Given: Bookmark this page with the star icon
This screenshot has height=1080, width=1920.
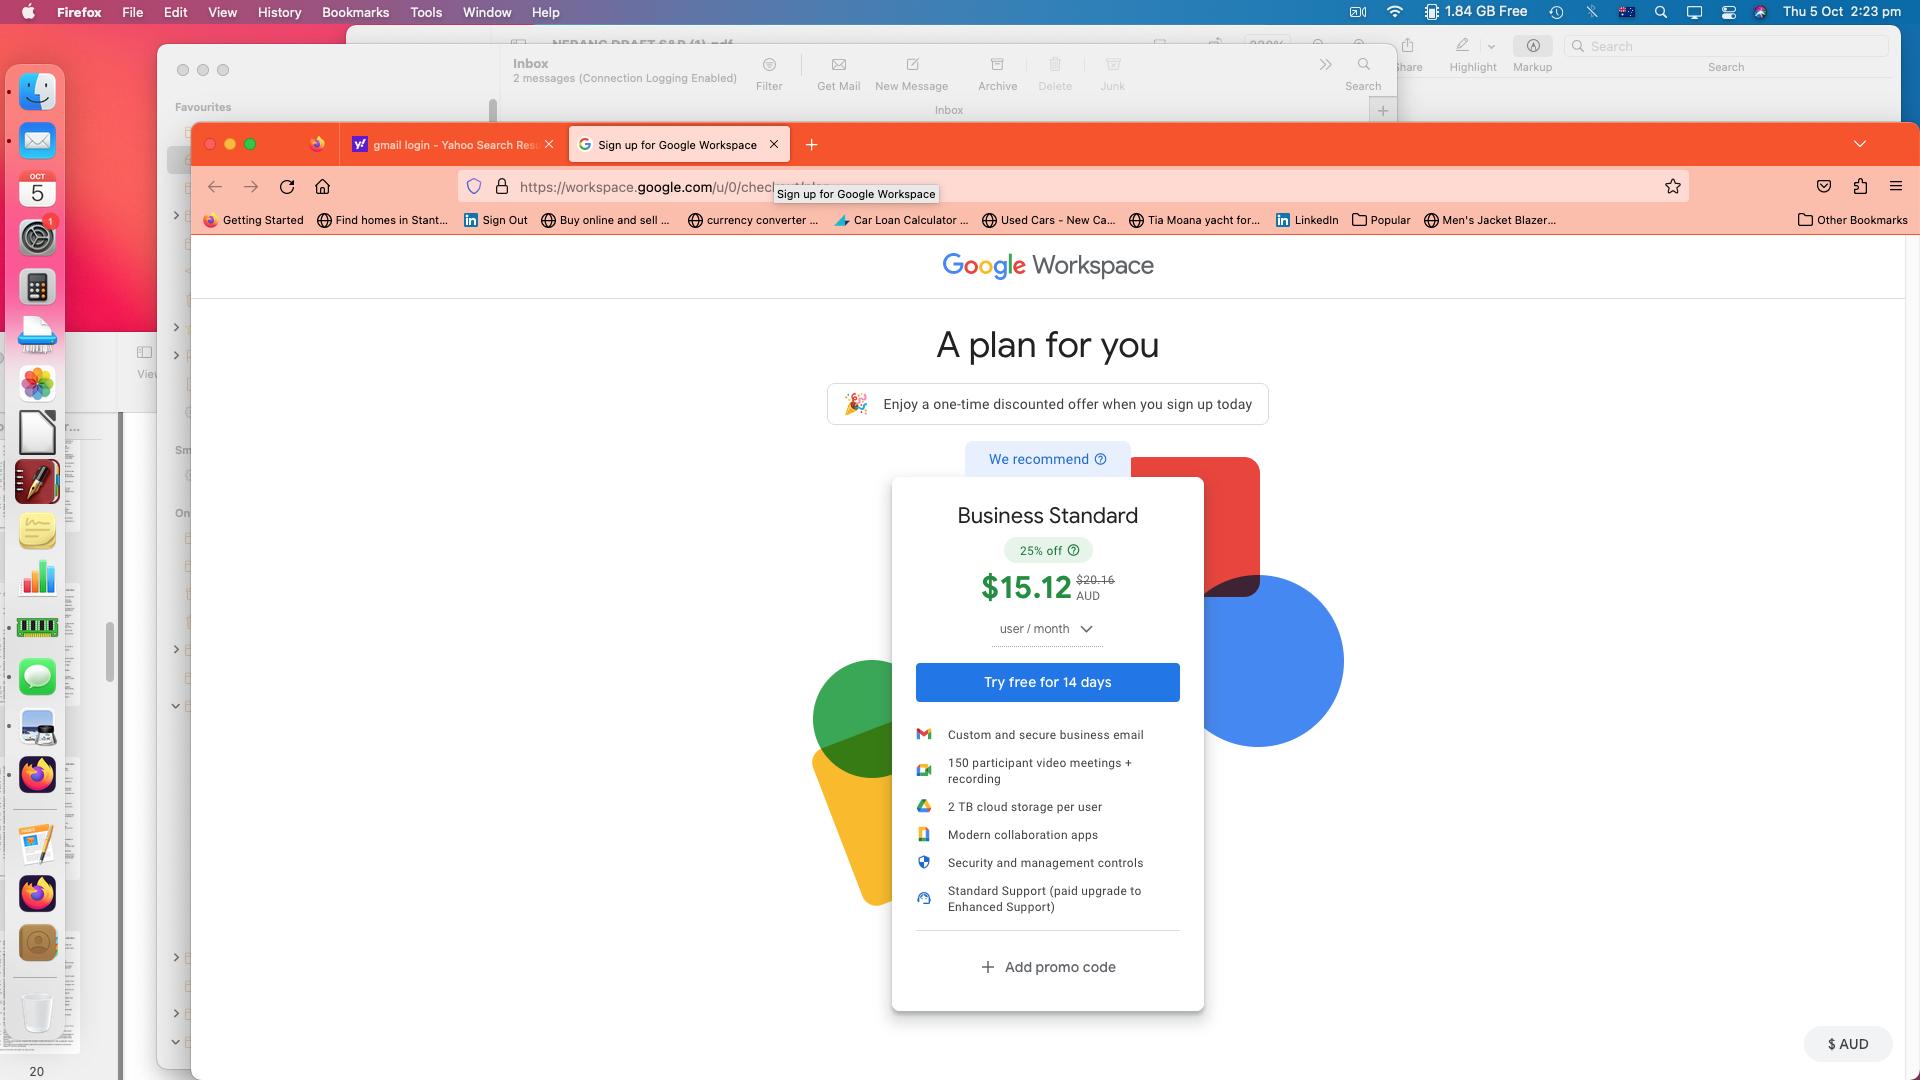Looking at the screenshot, I should [1672, 186].
